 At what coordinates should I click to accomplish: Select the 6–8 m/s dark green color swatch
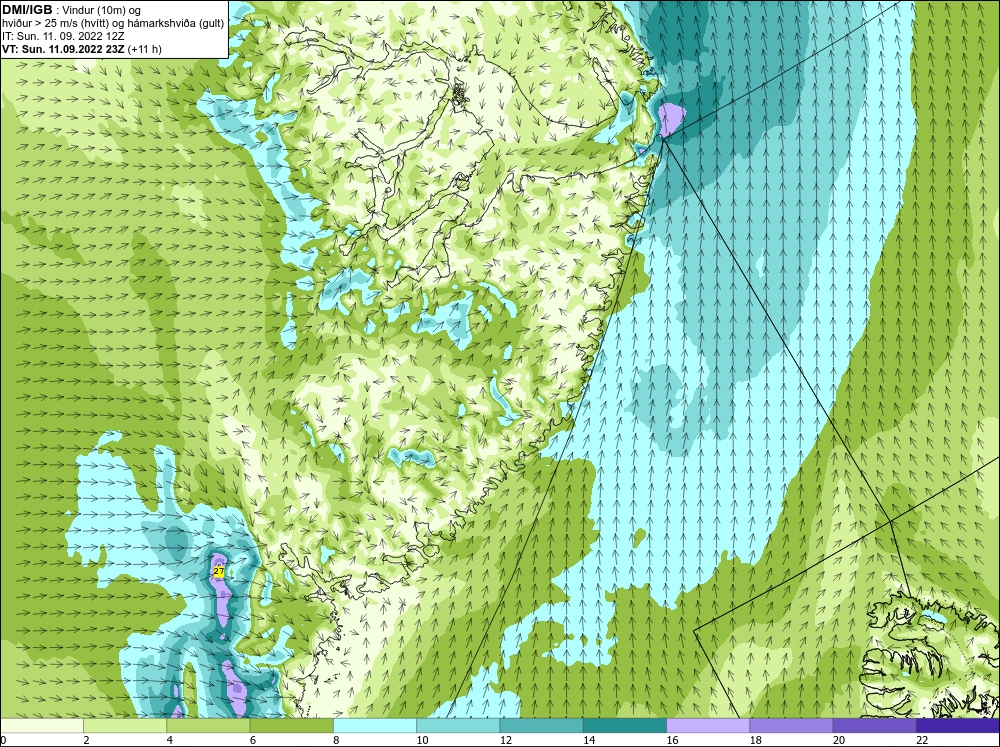coord(291,725)
